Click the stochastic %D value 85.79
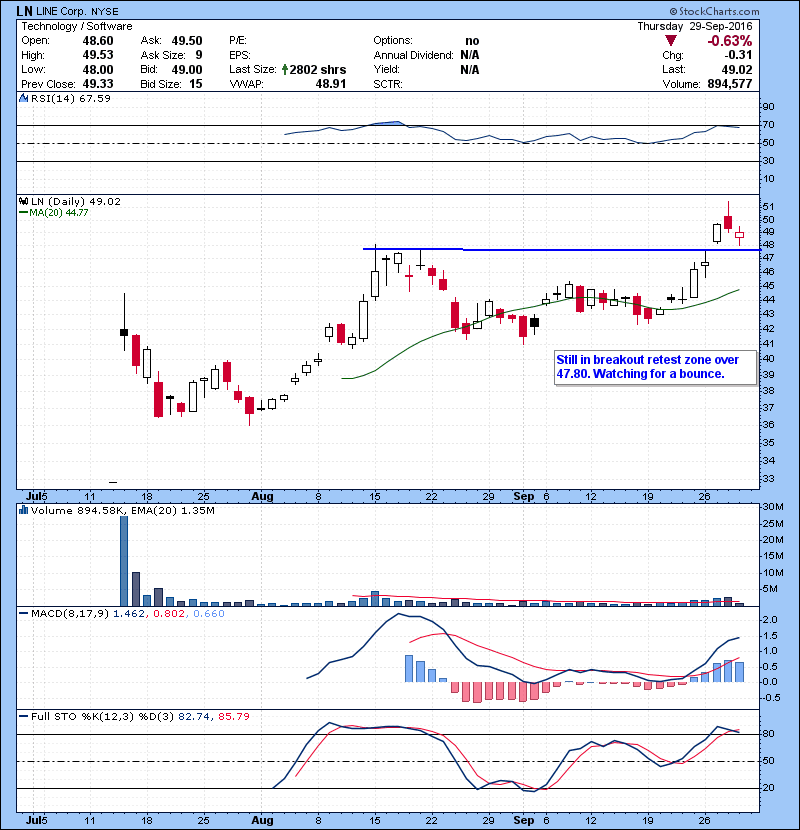This screenshot has height=830, width=800. click(x=233, y=716)
